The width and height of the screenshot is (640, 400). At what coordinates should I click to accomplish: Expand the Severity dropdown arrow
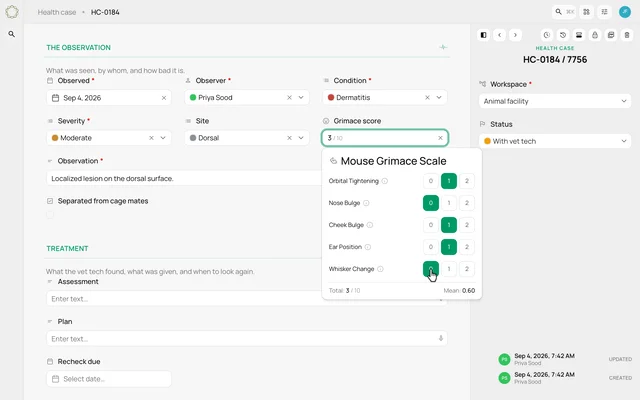coord(163,138)
